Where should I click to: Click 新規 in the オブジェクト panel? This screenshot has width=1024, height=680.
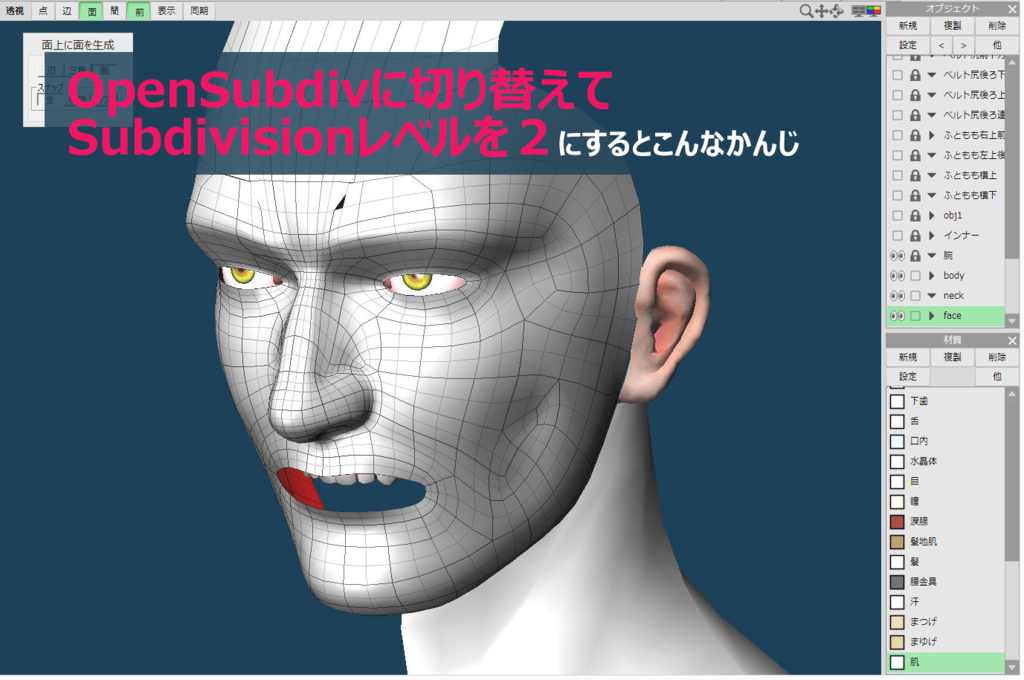[x=908, y=26]
